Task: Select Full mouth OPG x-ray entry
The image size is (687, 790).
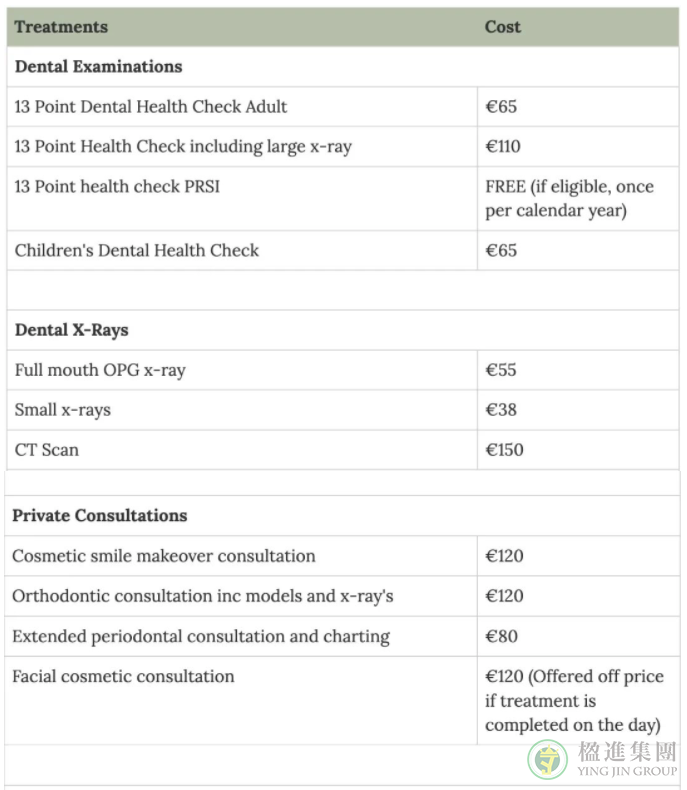Action: click(100, 370)
